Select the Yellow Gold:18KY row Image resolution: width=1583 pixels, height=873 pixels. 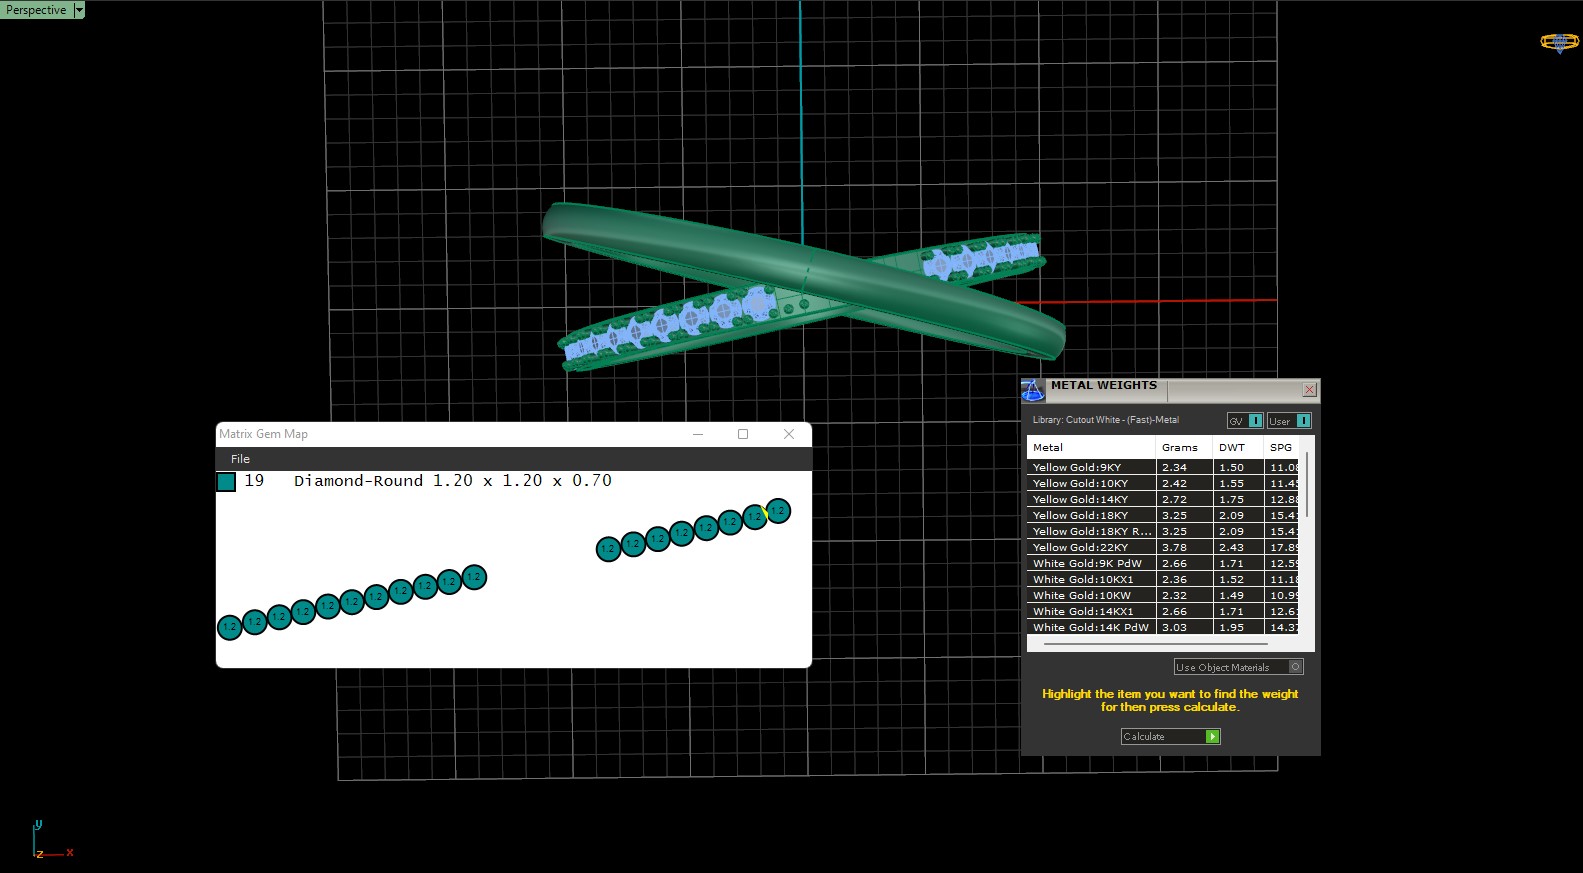point(1080,516)
